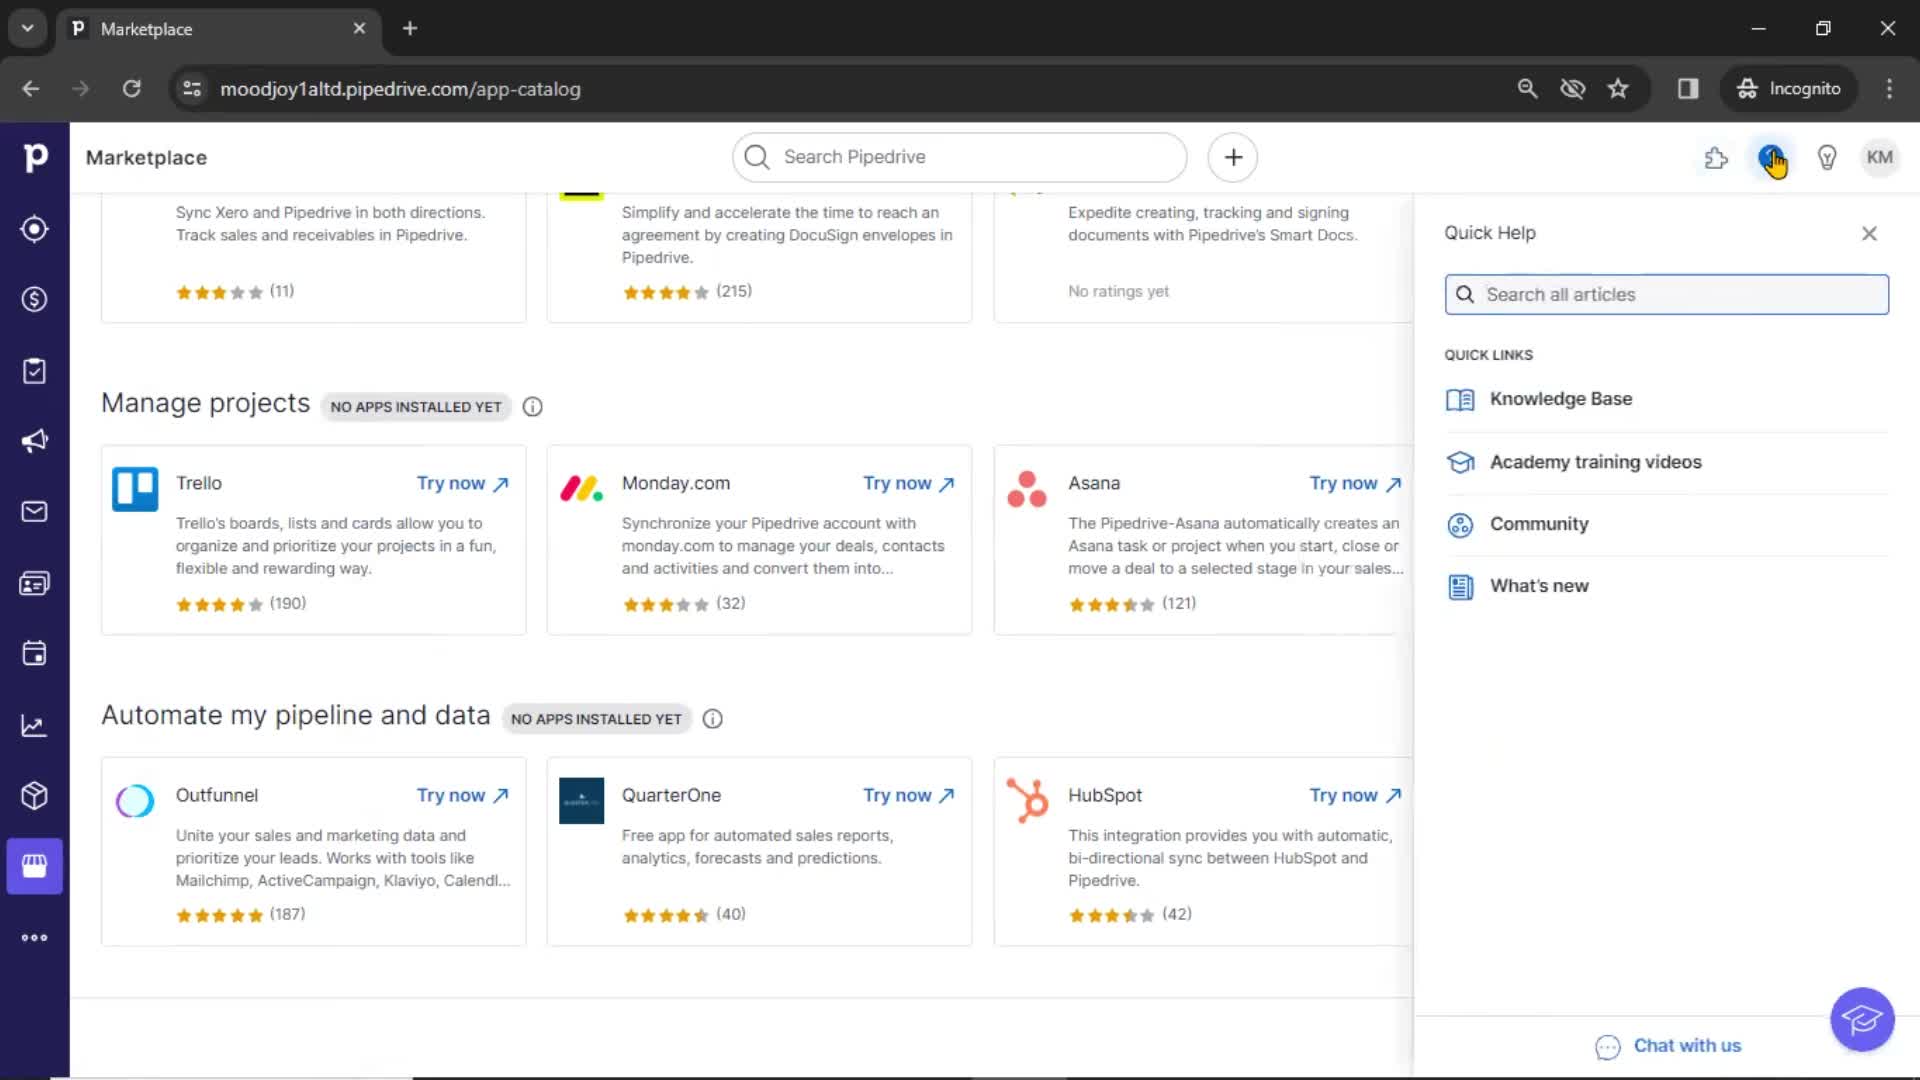Click the Trello app logo

(135, 489)
